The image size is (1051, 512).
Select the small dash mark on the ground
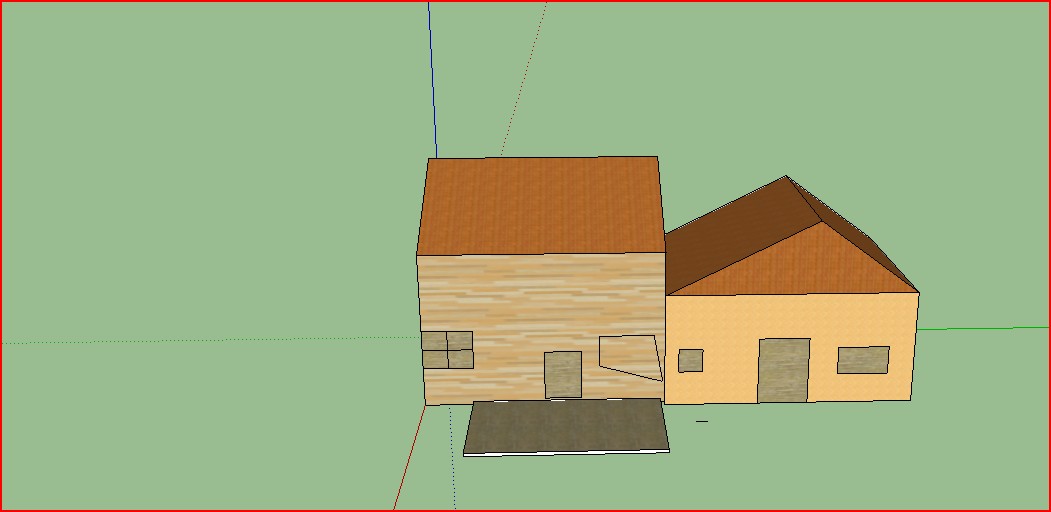click(702, 421)
